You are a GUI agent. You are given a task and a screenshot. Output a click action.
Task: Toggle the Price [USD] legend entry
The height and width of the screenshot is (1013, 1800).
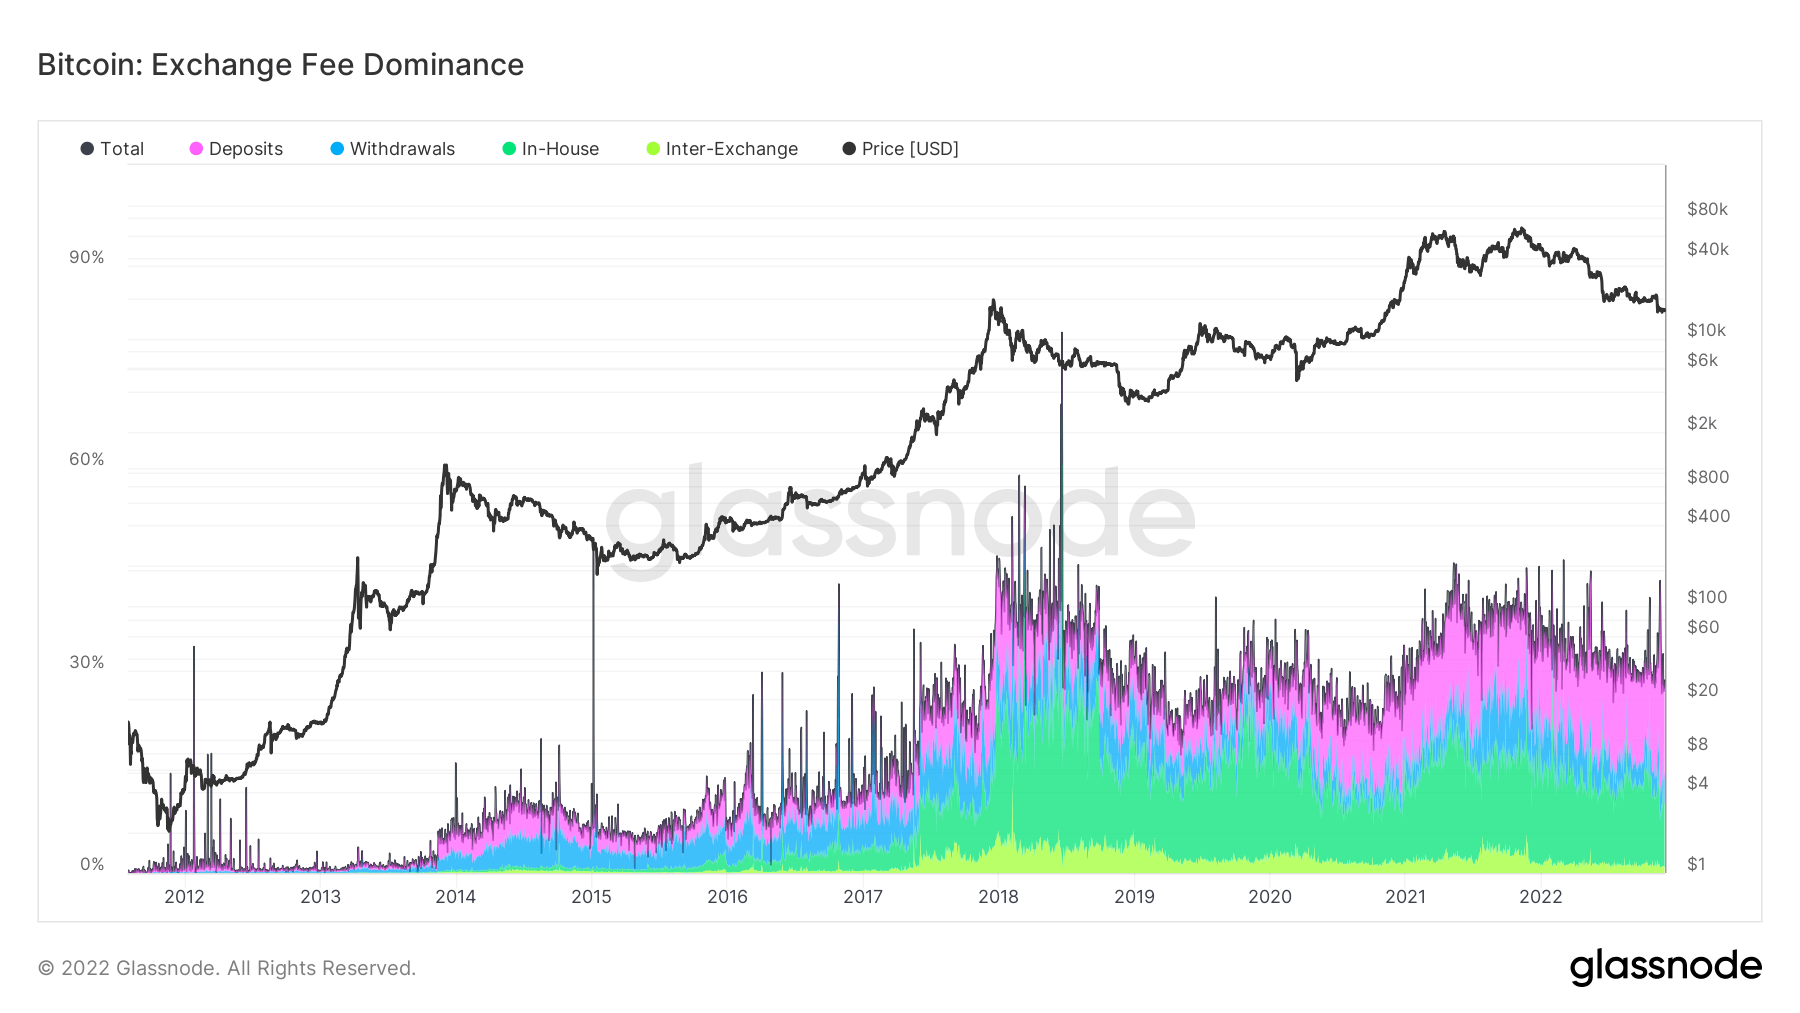900,149
